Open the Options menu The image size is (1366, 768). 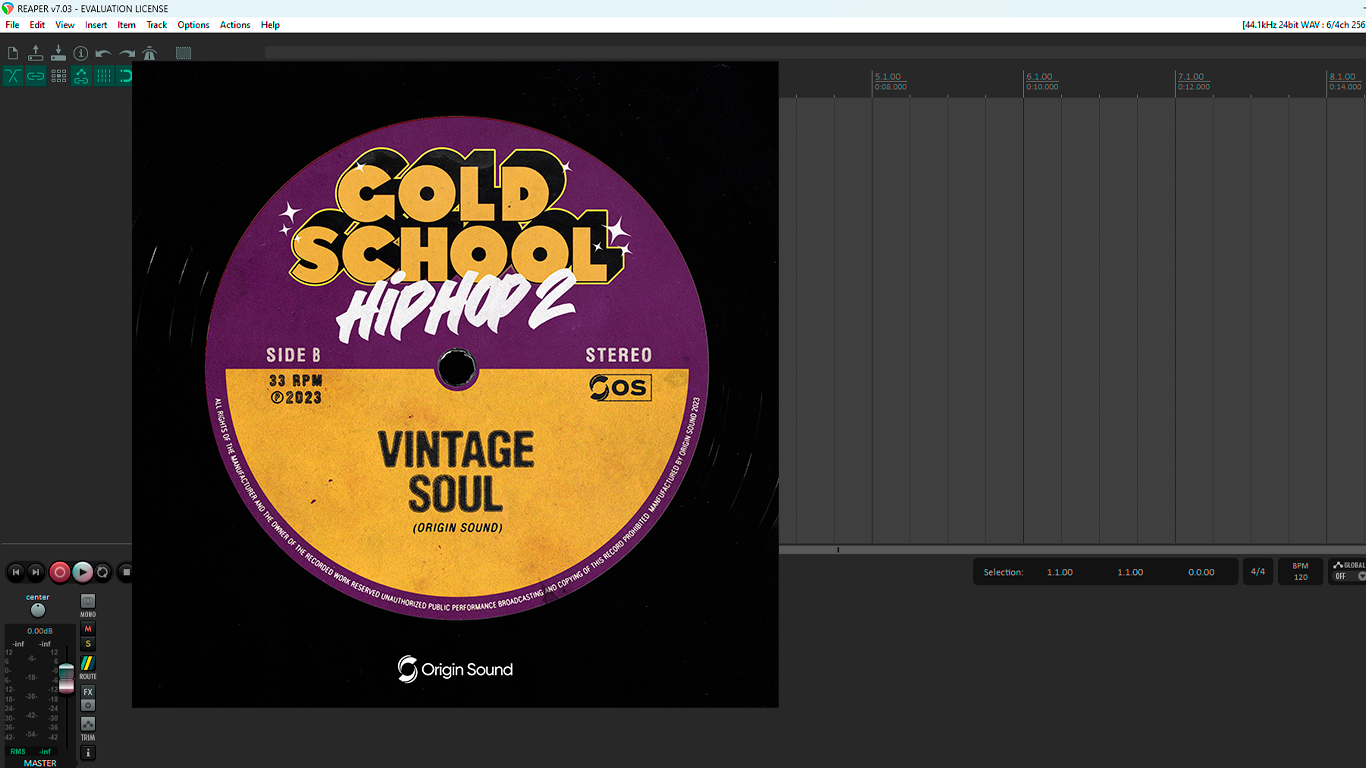point(194,25)
